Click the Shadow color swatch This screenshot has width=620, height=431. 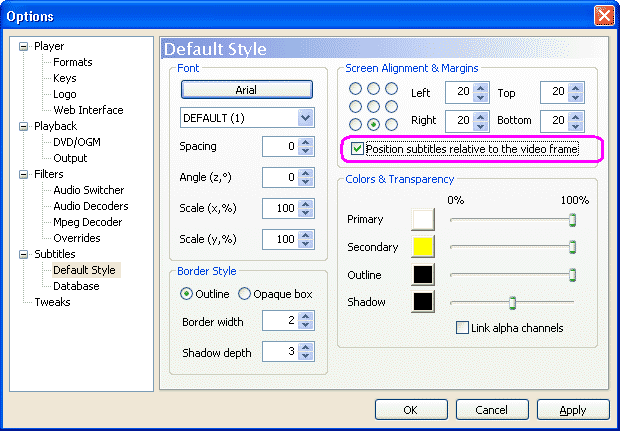click(423, 301)
